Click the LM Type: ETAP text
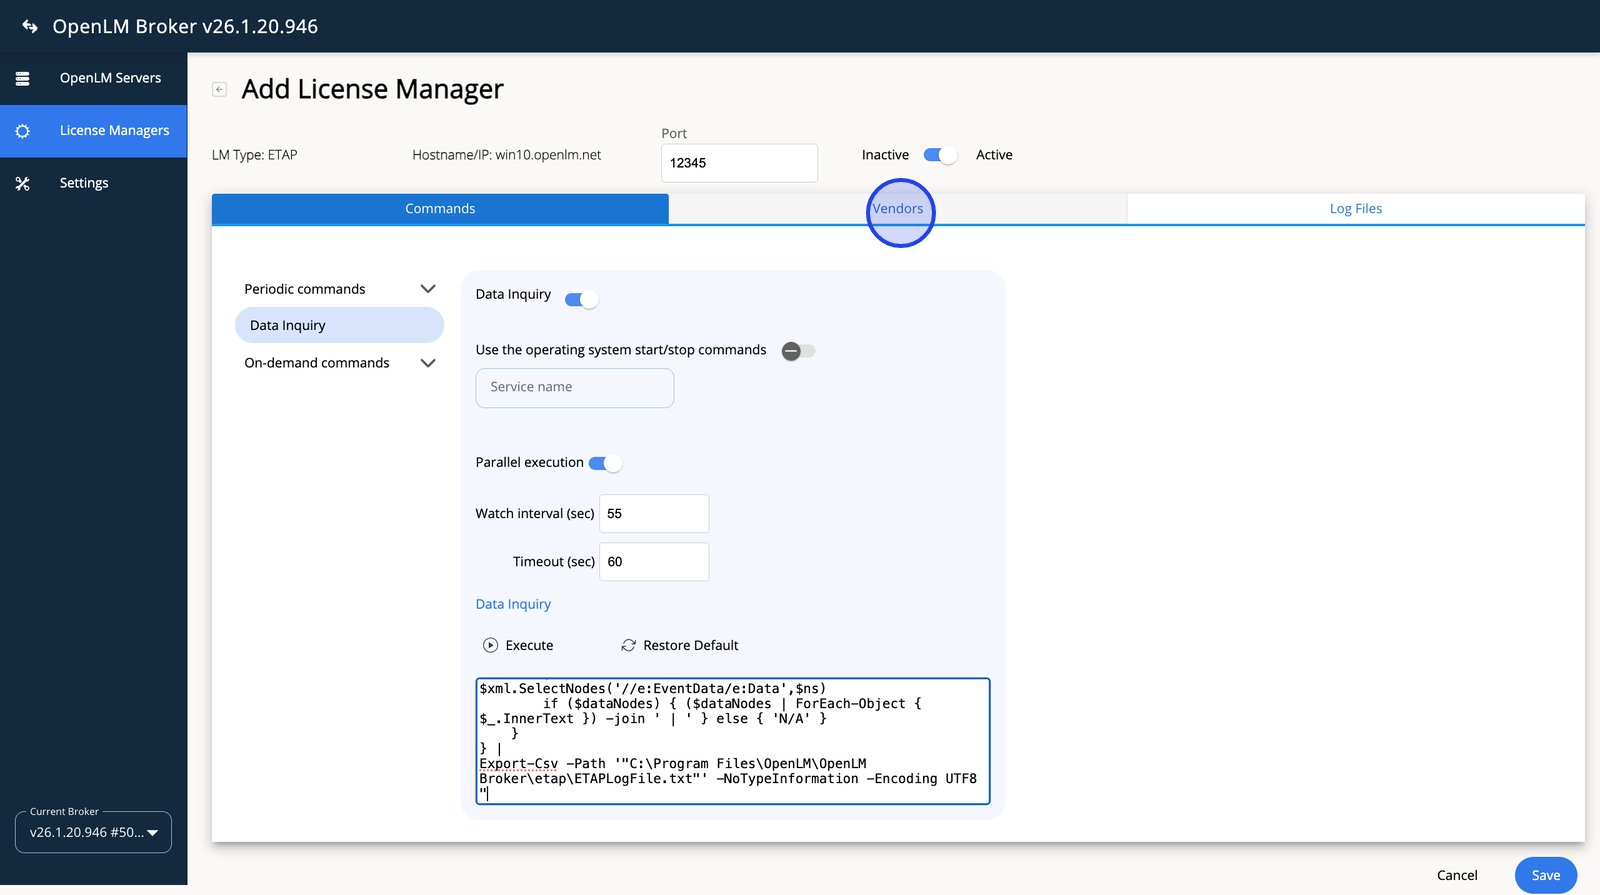The width and height of the screenshot is (1600, 895). click(x=255, y=155)
